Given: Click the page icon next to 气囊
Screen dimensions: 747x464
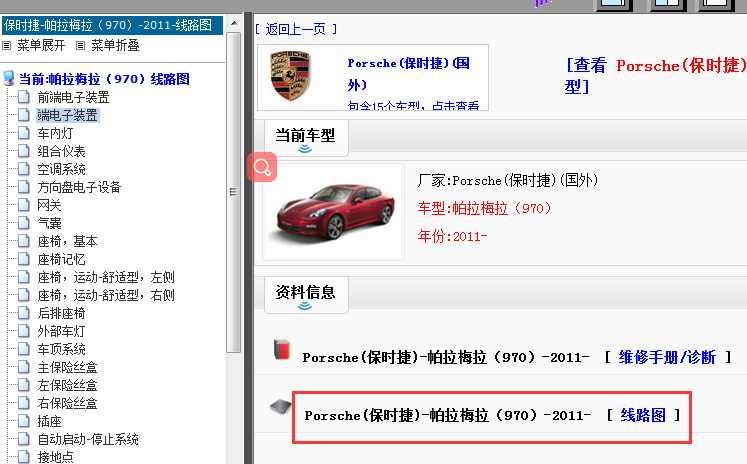Looking at the screenshot, I should click(24, 223).
